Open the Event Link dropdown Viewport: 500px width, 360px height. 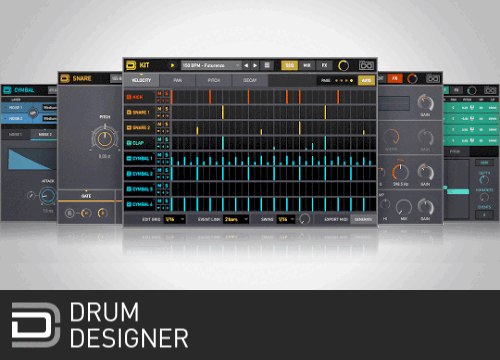coord(236,219)
